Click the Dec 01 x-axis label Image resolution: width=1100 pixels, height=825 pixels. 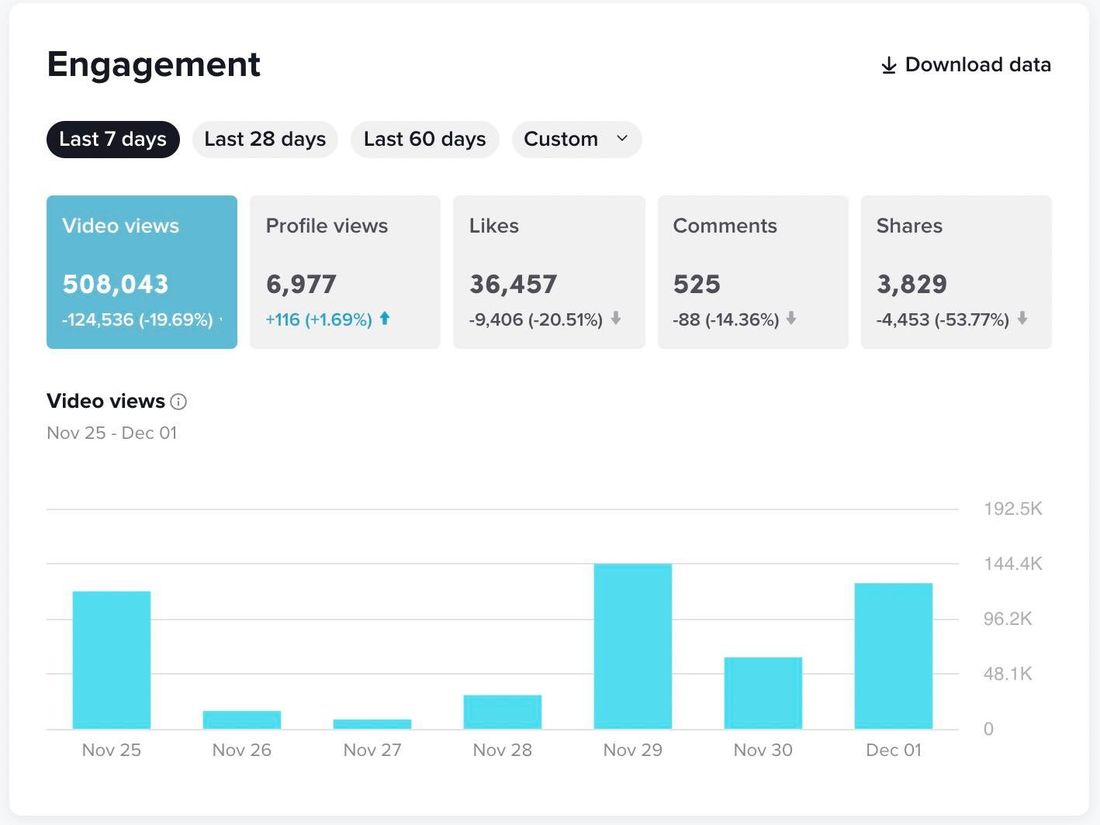(894, 750)
